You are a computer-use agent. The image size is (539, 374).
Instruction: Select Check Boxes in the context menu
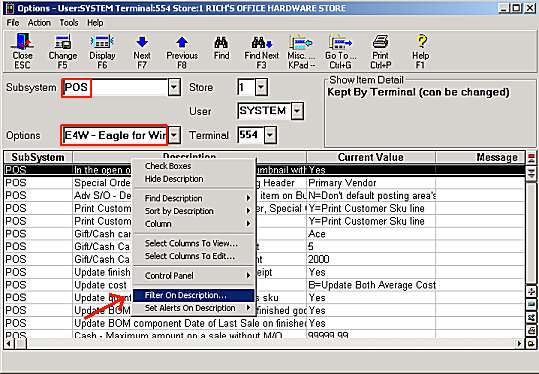click(168, 166)
